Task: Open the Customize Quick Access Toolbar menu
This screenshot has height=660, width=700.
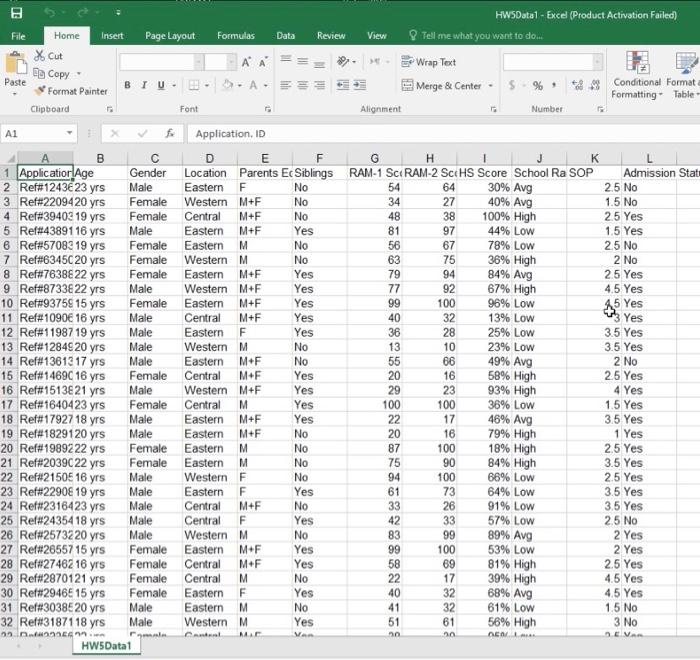Action: tap(118, 13)
